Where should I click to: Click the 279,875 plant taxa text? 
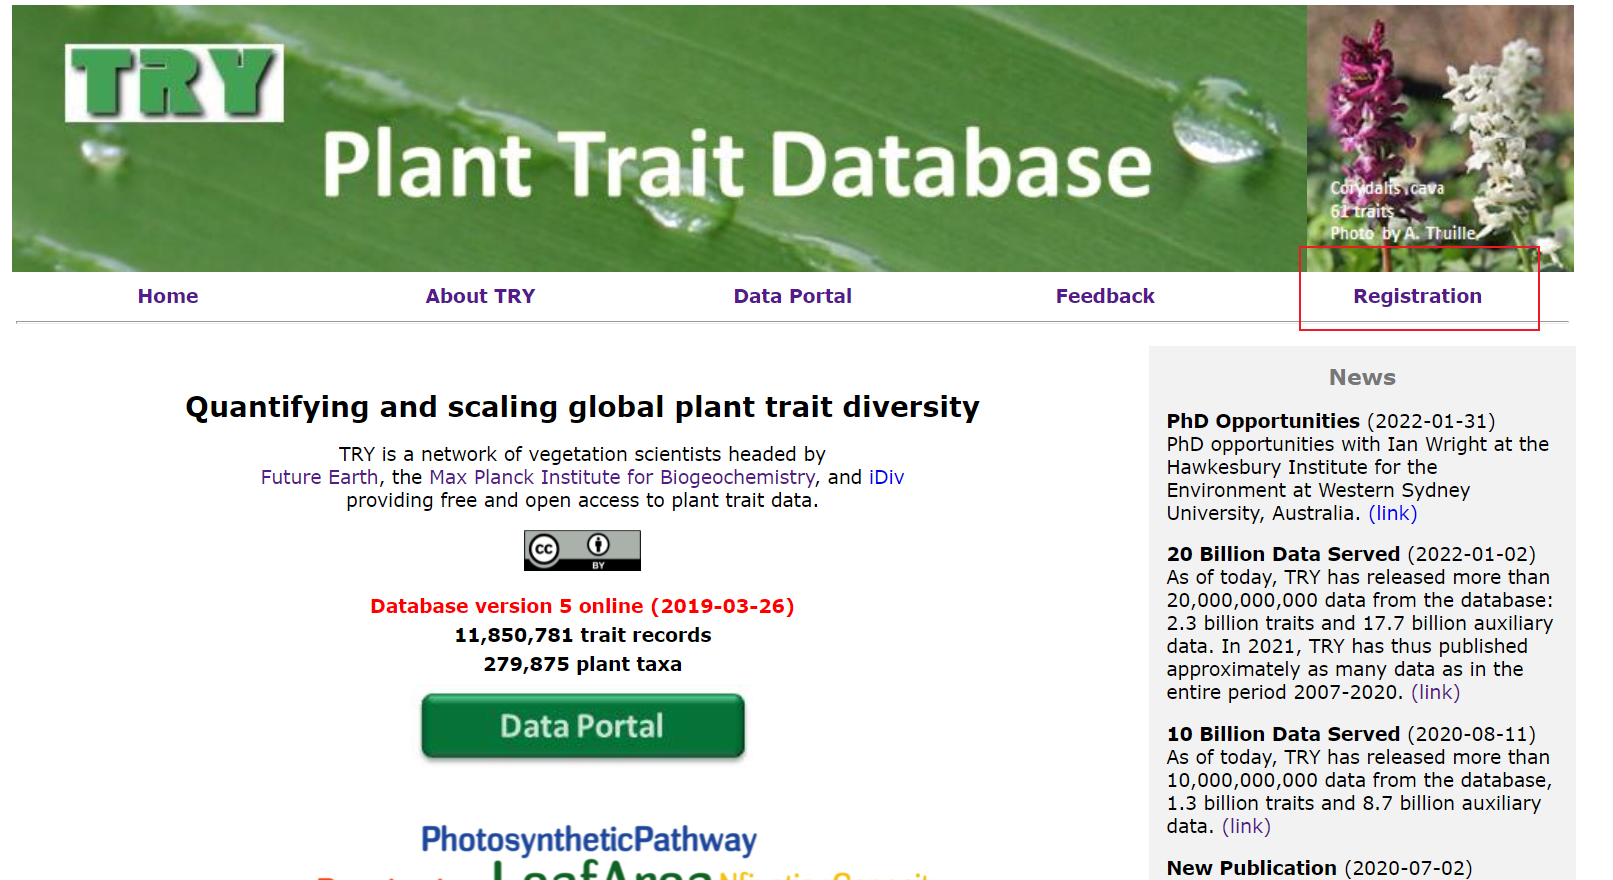point(583,664)
